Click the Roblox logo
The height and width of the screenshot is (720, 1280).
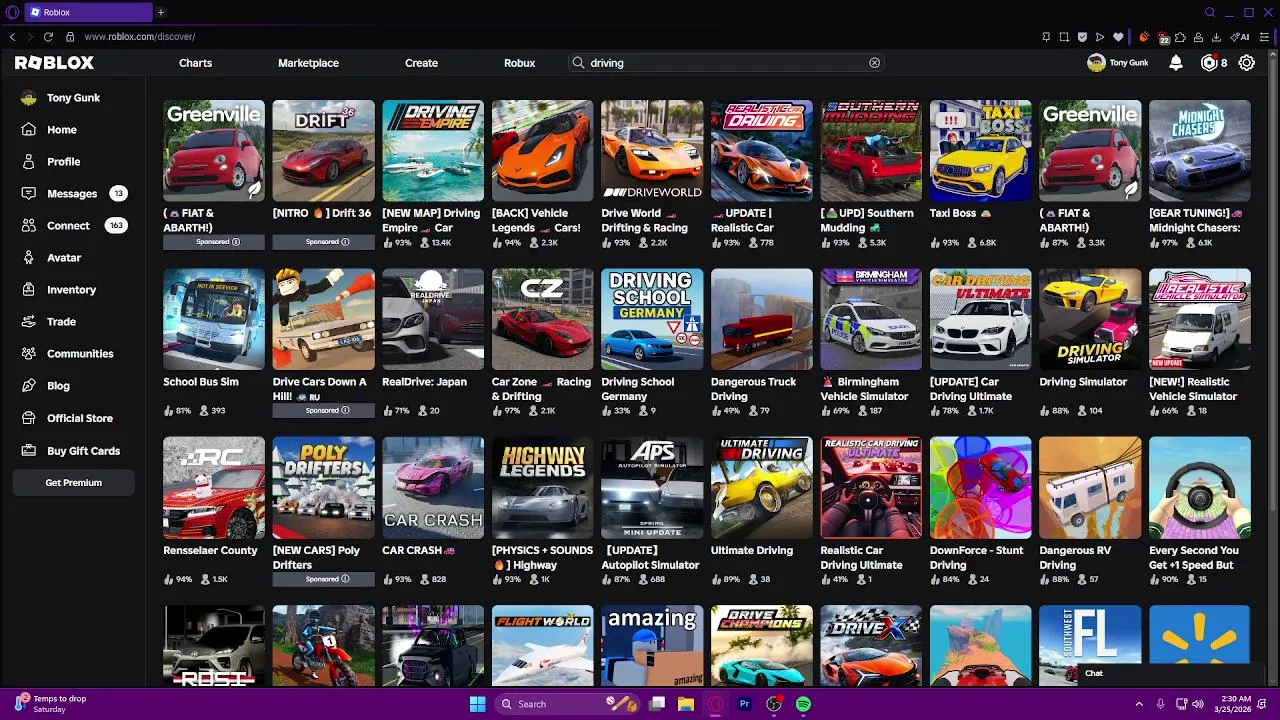coord(54,63)
